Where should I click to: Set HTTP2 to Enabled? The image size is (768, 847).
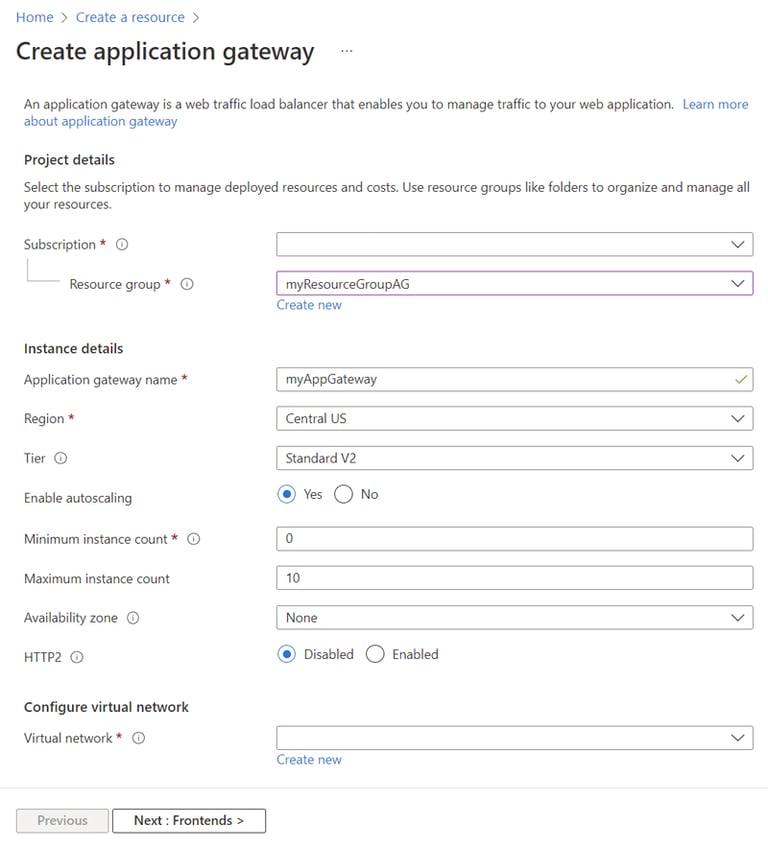pyautogui.click(x=375, y=654)
